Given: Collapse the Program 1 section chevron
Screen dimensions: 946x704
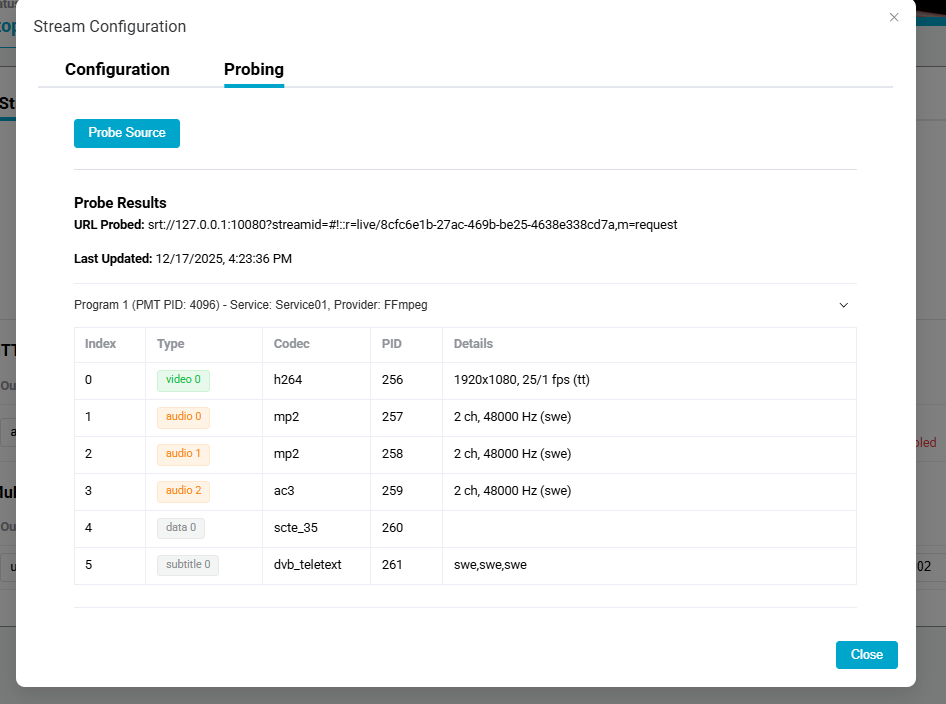Looking at the screenshot, I should pyautogui.click(x=843, y=305).
